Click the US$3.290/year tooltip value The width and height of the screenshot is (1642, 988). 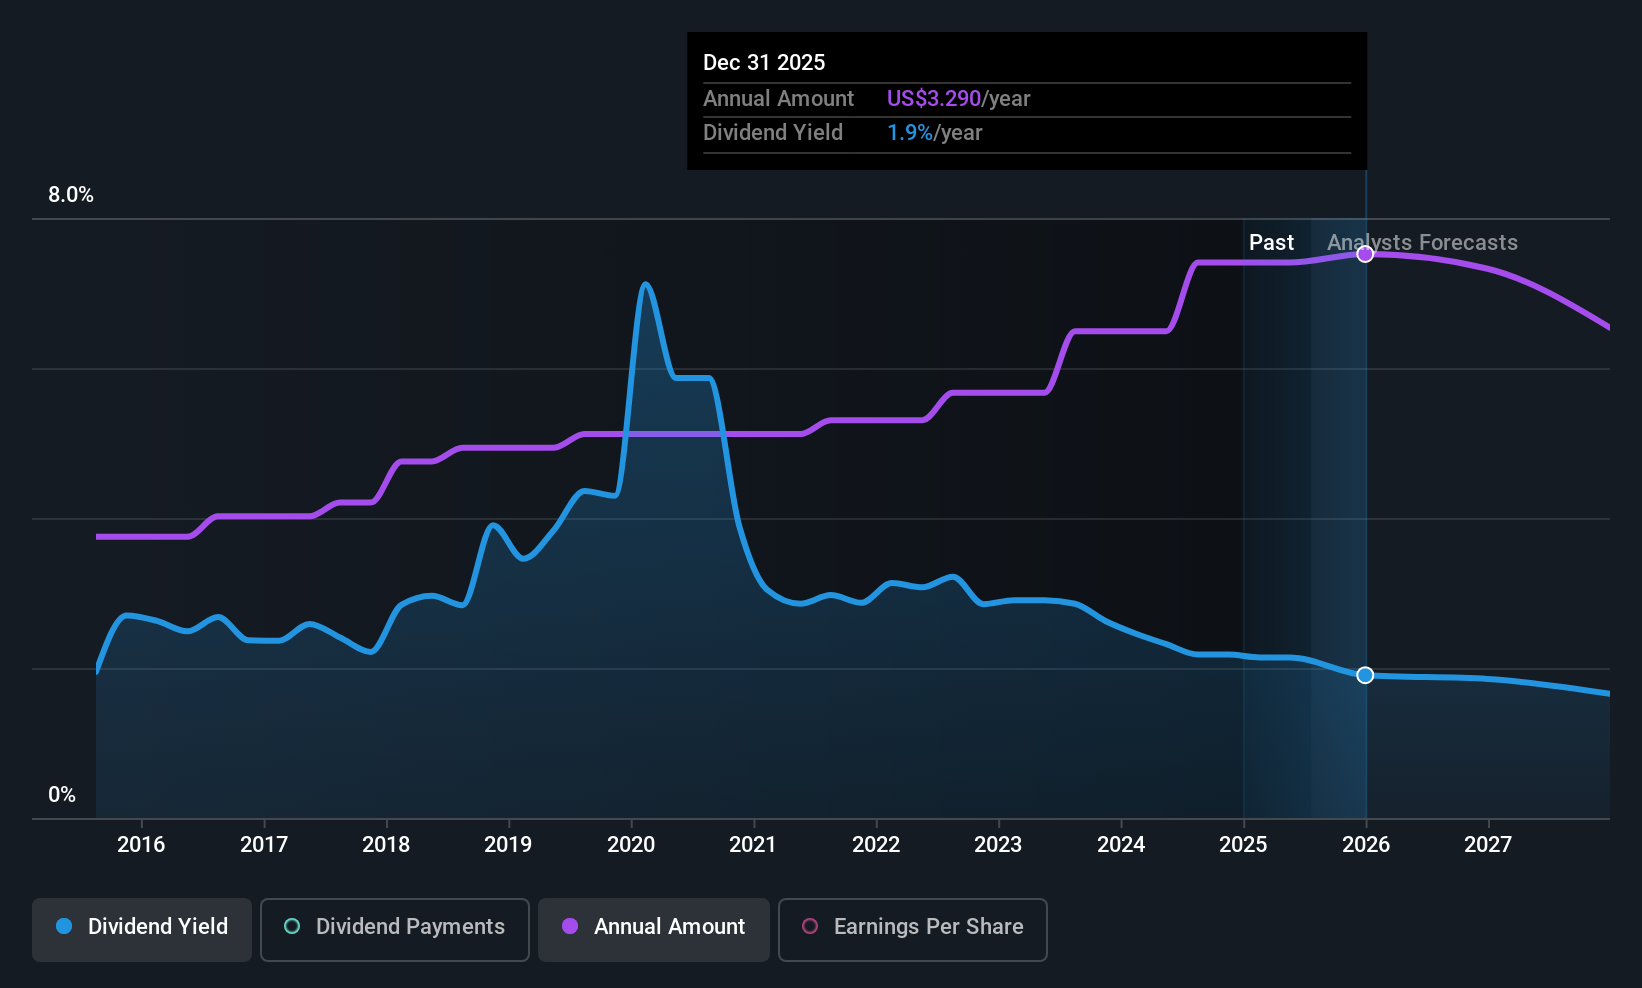tap(958, 98)
